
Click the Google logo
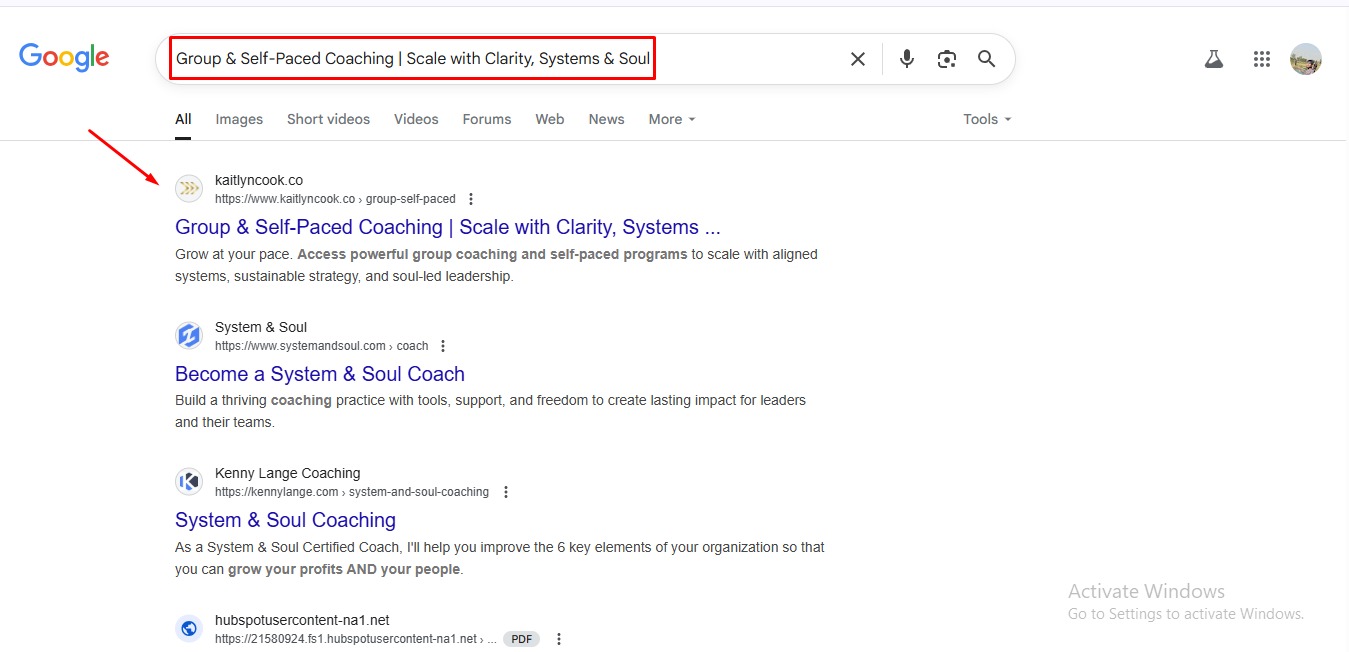[64, 58]
